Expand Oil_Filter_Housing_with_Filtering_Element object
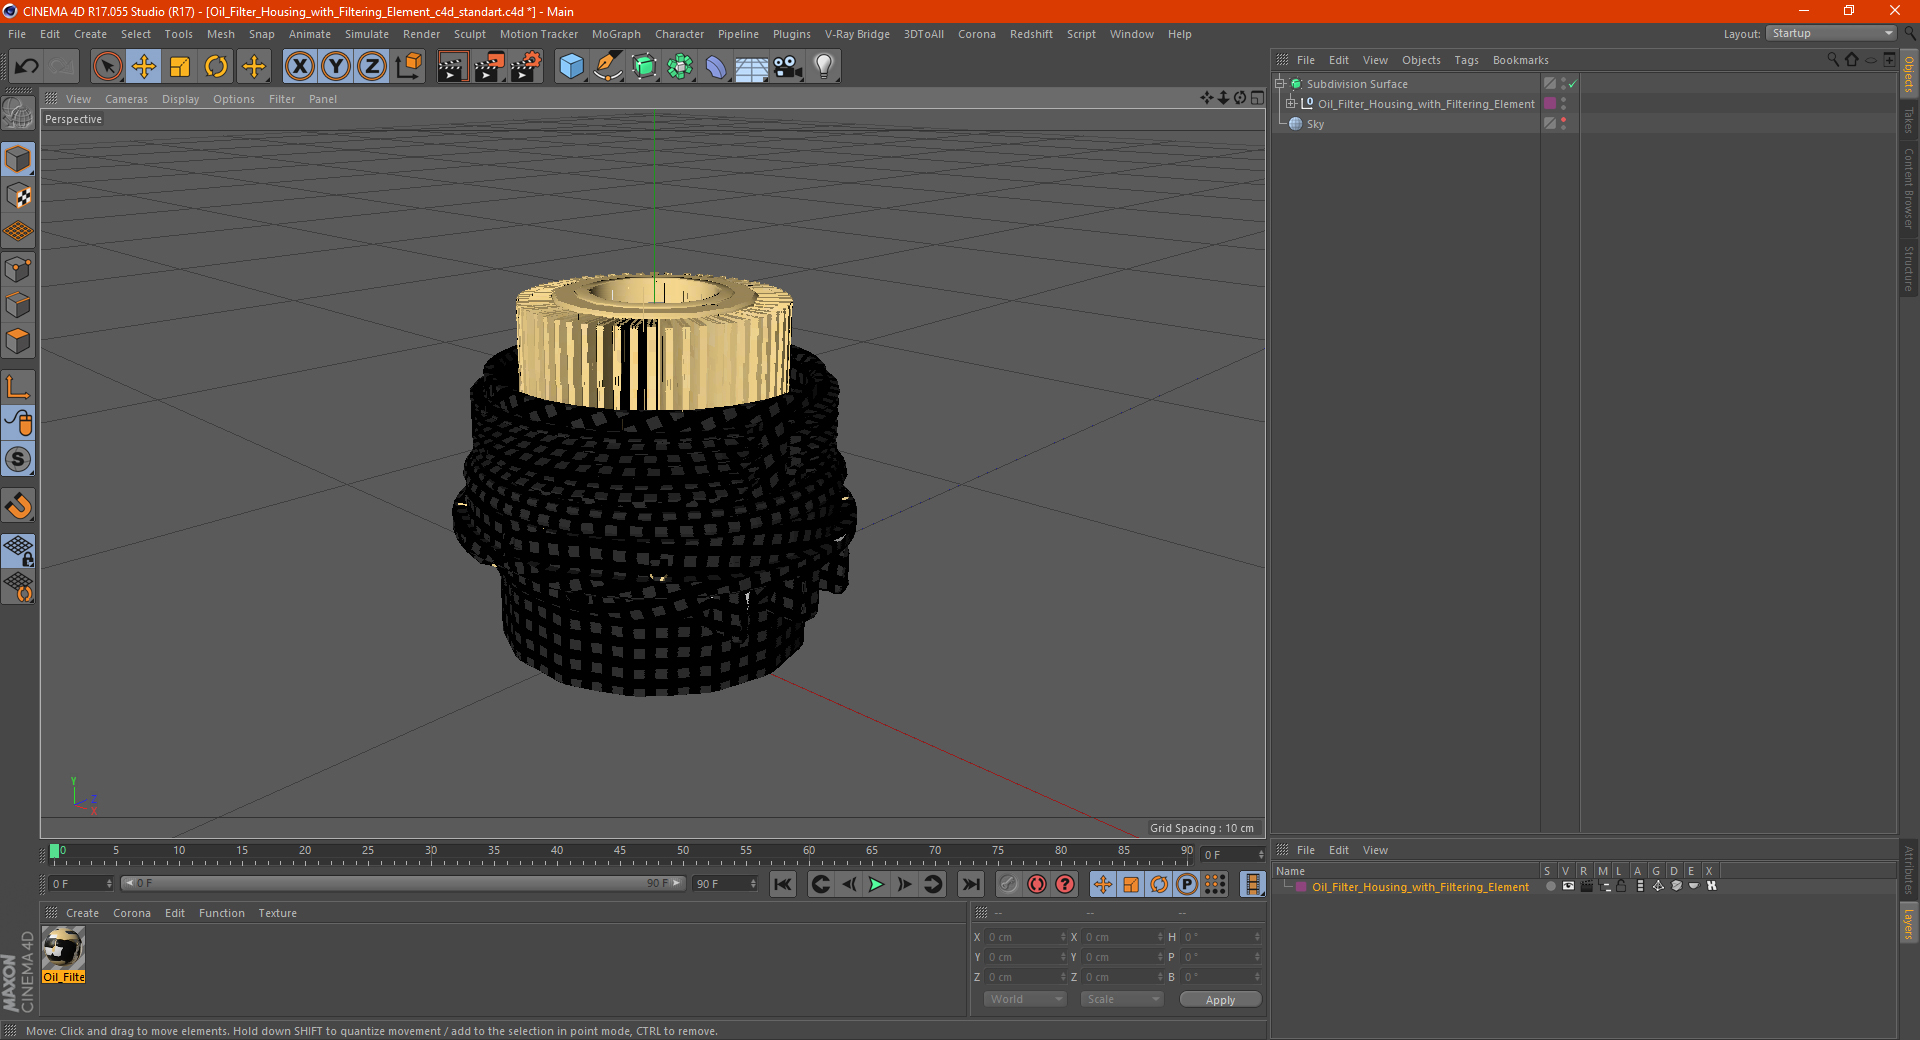This screenshot has height=1040, width=1920. point(1290,104)
